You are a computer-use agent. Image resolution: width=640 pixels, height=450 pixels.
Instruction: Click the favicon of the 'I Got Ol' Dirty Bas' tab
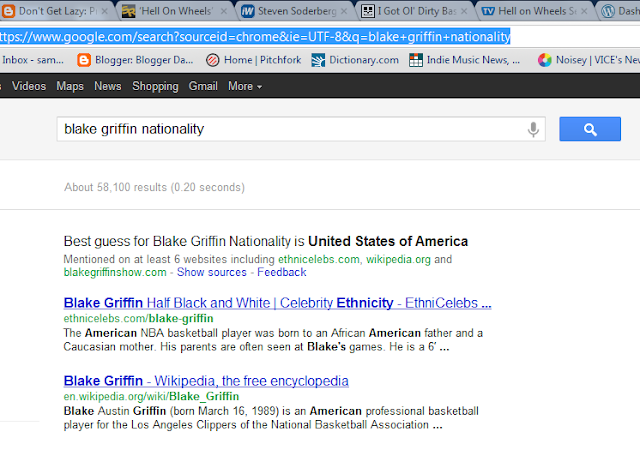point(368,11)
